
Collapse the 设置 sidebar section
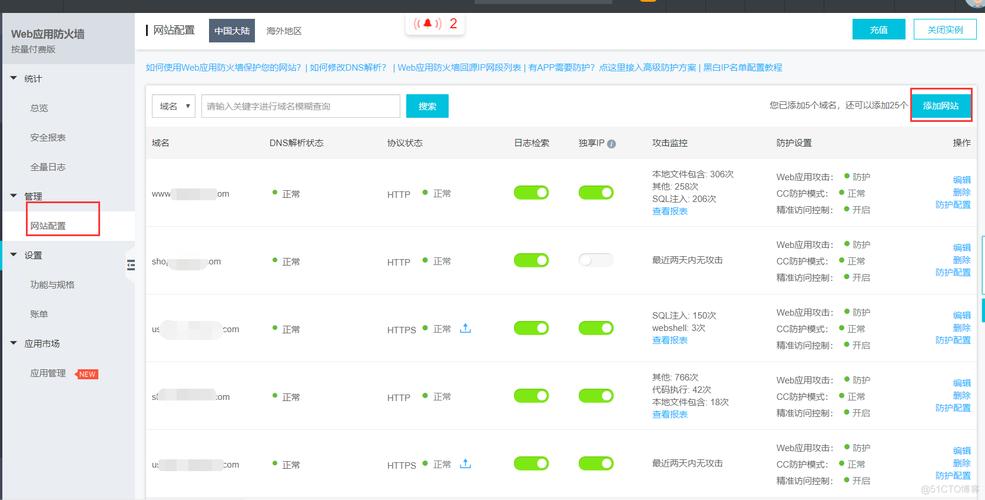[x=14, y=255]
